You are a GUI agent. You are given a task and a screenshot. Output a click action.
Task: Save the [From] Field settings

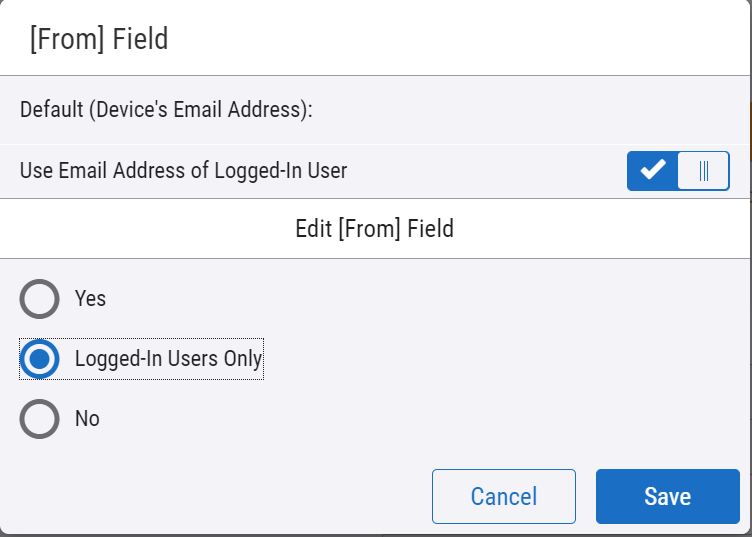click(x=667, y=496)
